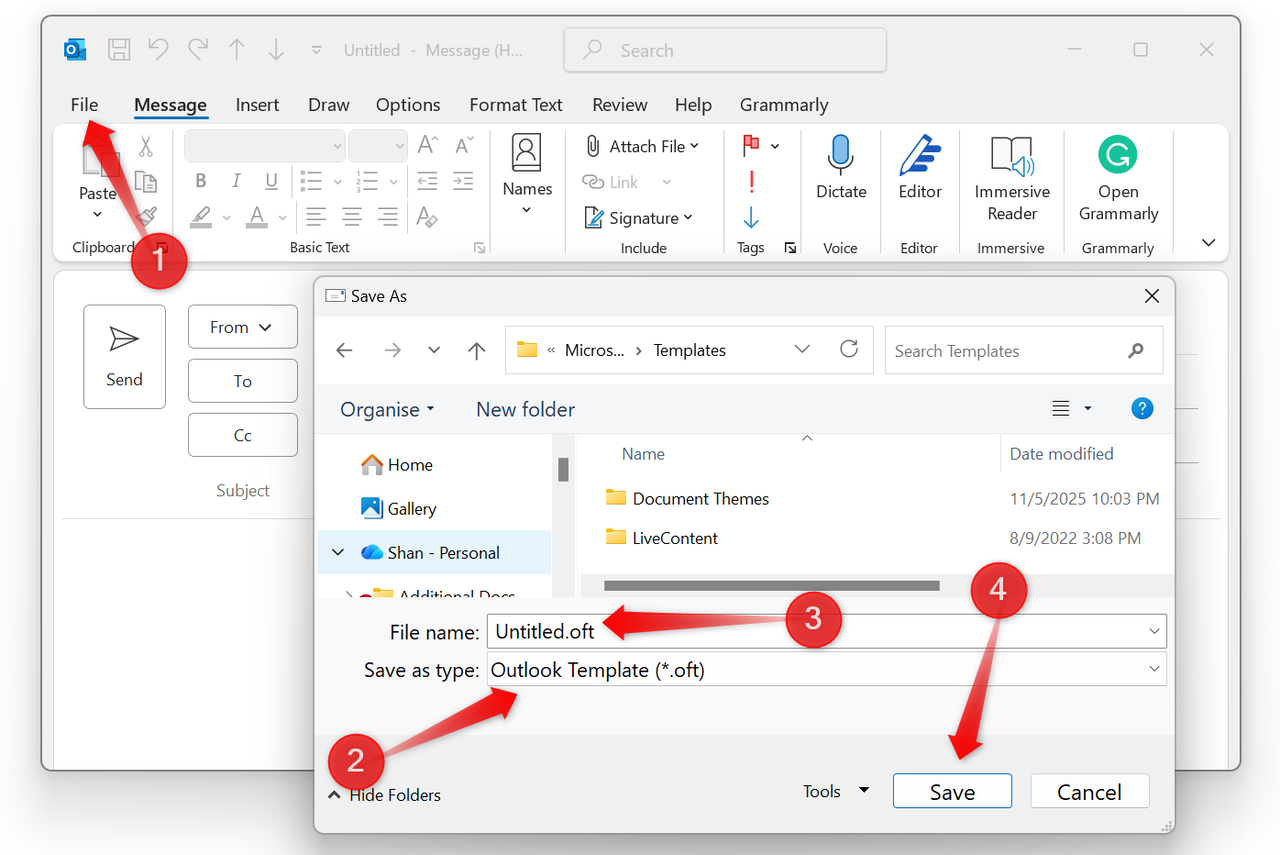Click the Save button
Image resolution: width=1280 pixels, height=855 pixels.
click(x=951, y=790)
